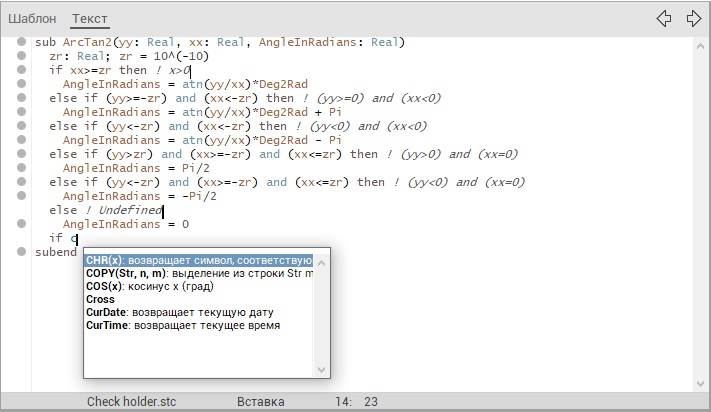The image size is (711, 412).
Task: Toggle marker on 'else if (yy>zr)' line
Action: [x=21, y=154]
